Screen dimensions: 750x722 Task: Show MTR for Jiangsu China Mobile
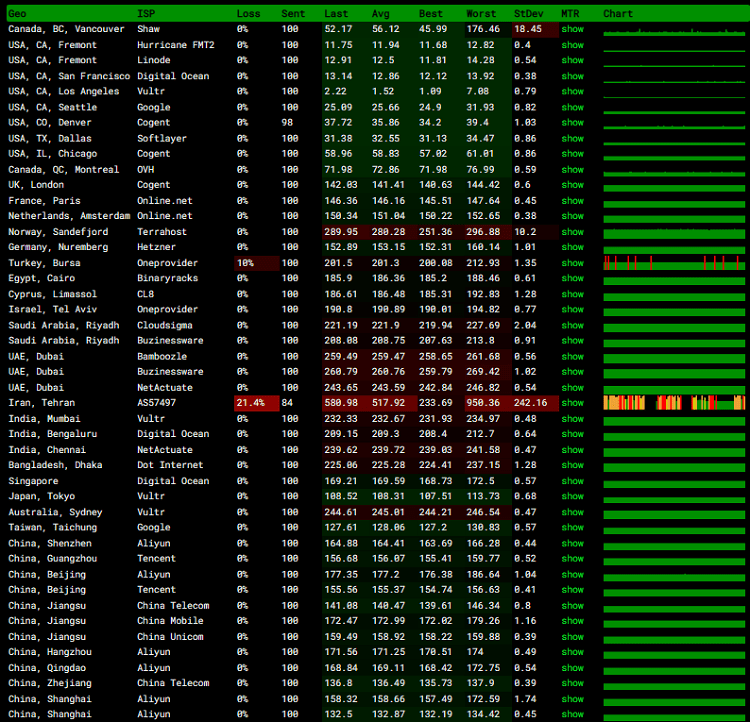[x=573, y=621]
